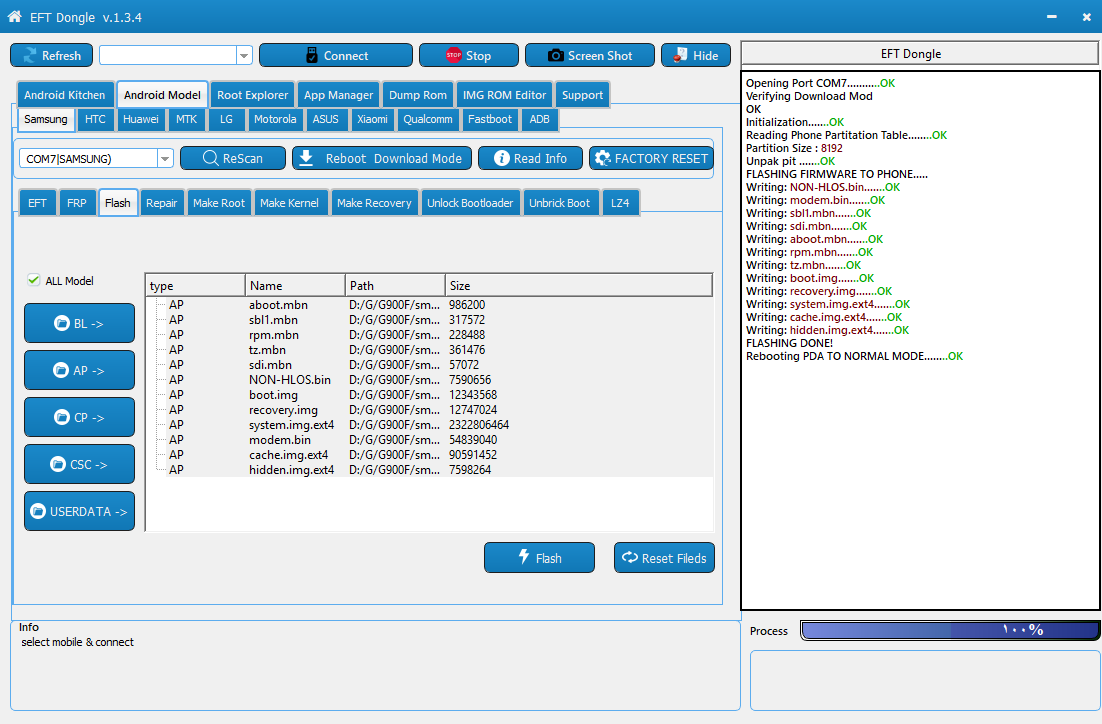Click the Connect button

coord(336,56)
